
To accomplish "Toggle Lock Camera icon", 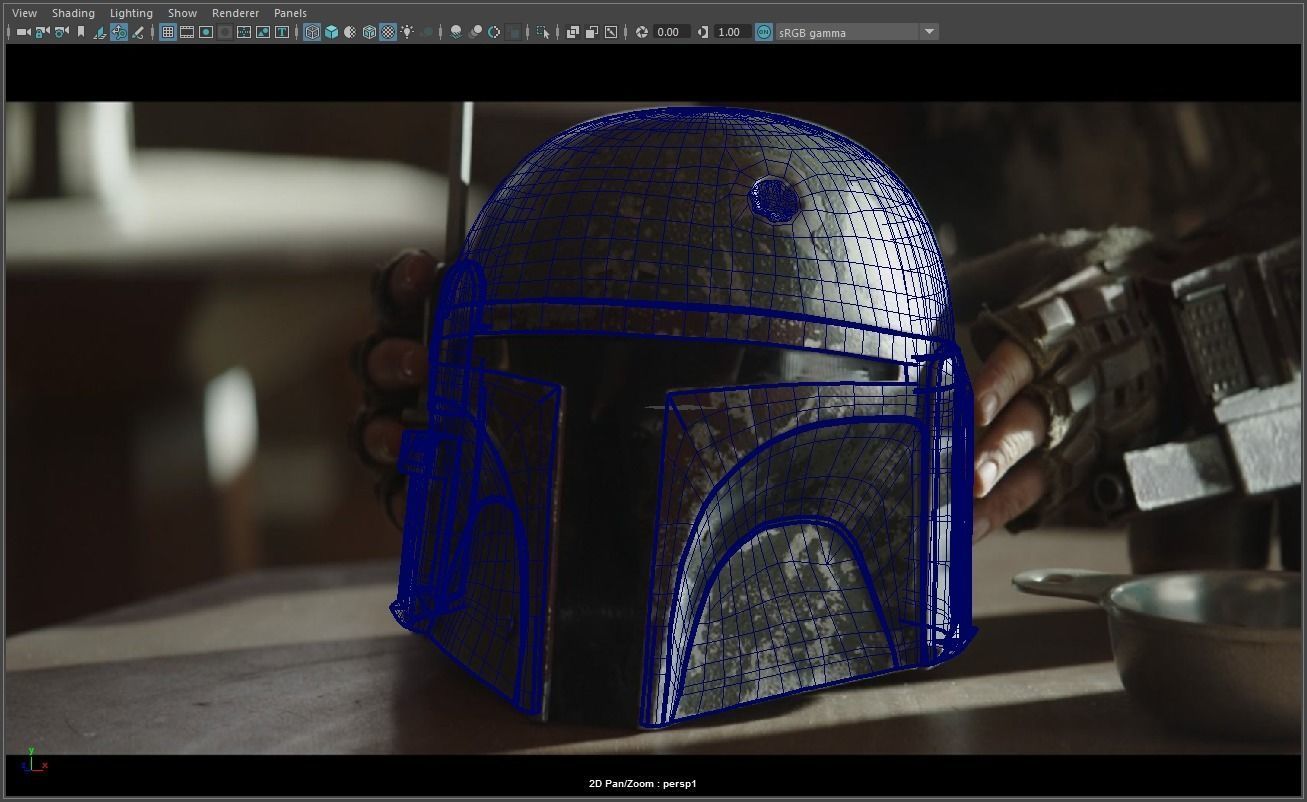I will click(42, 32).
